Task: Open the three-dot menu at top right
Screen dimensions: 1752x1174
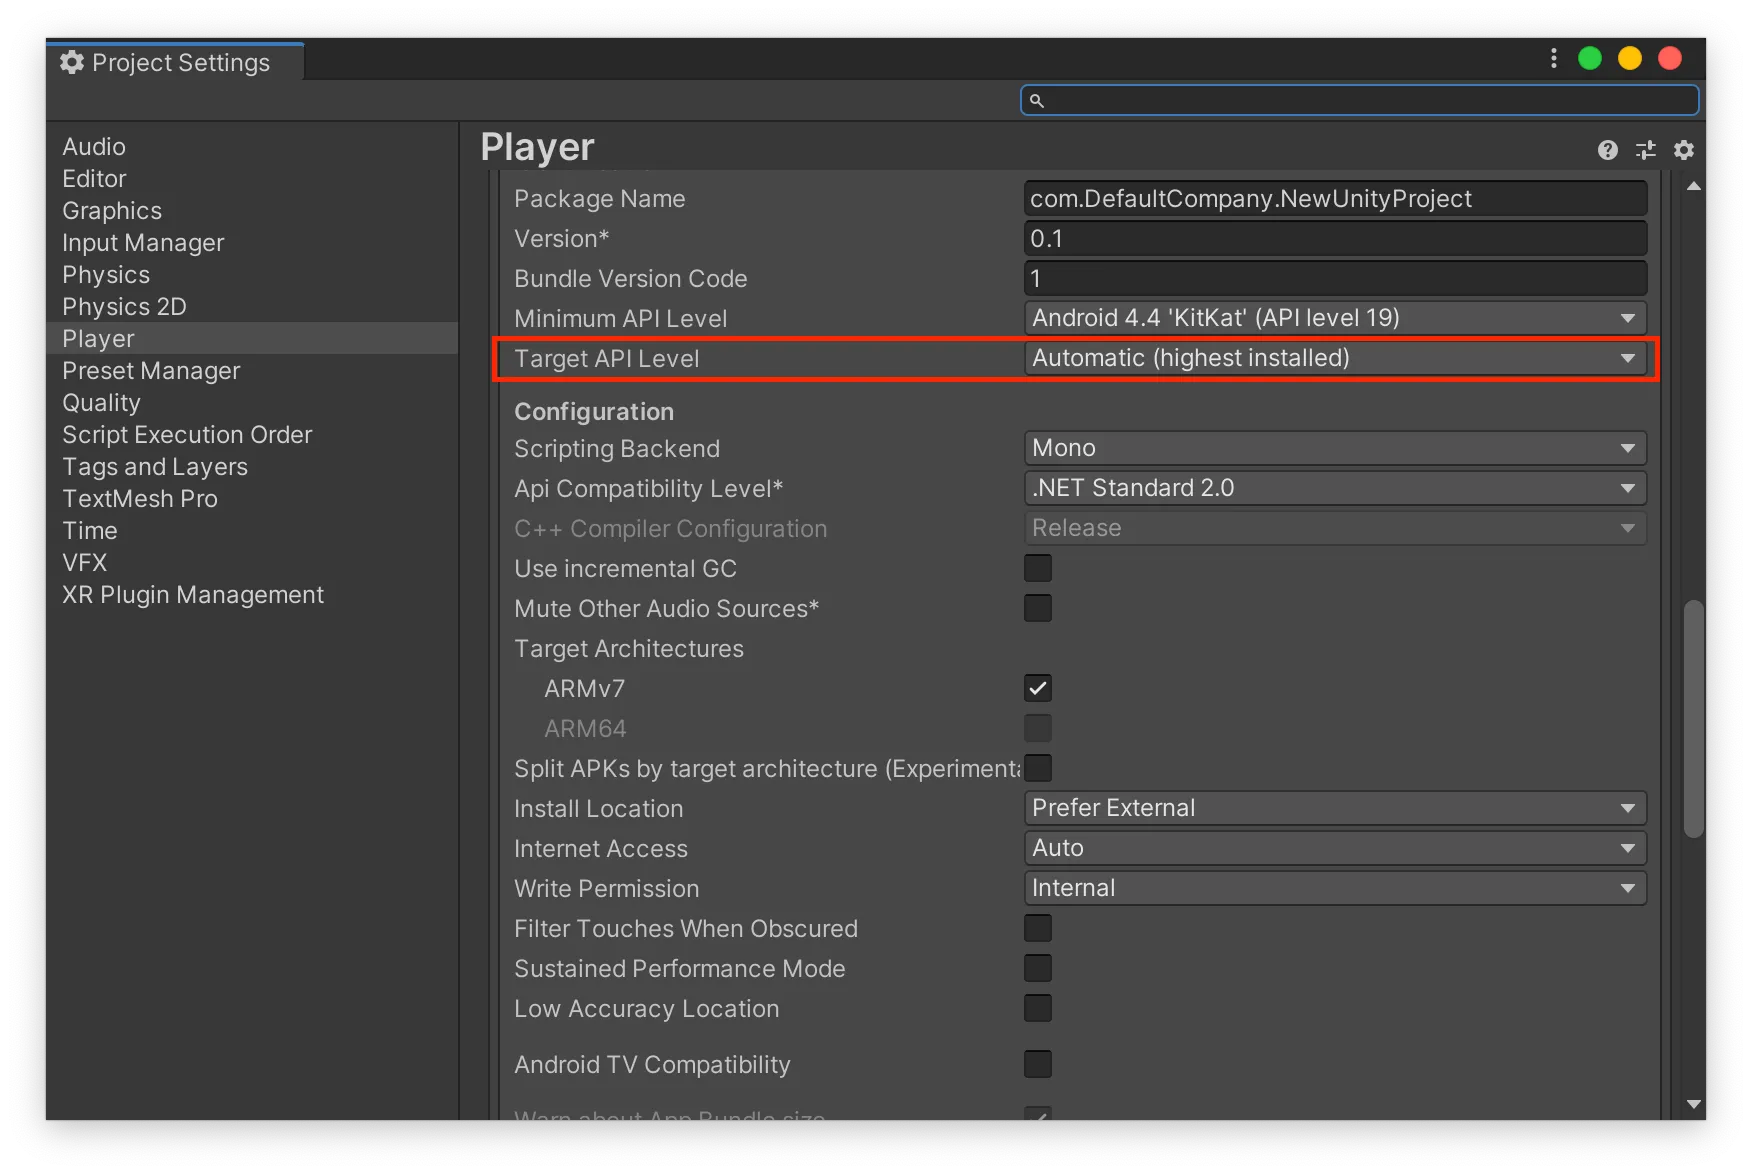Action: coord(1553,58)
